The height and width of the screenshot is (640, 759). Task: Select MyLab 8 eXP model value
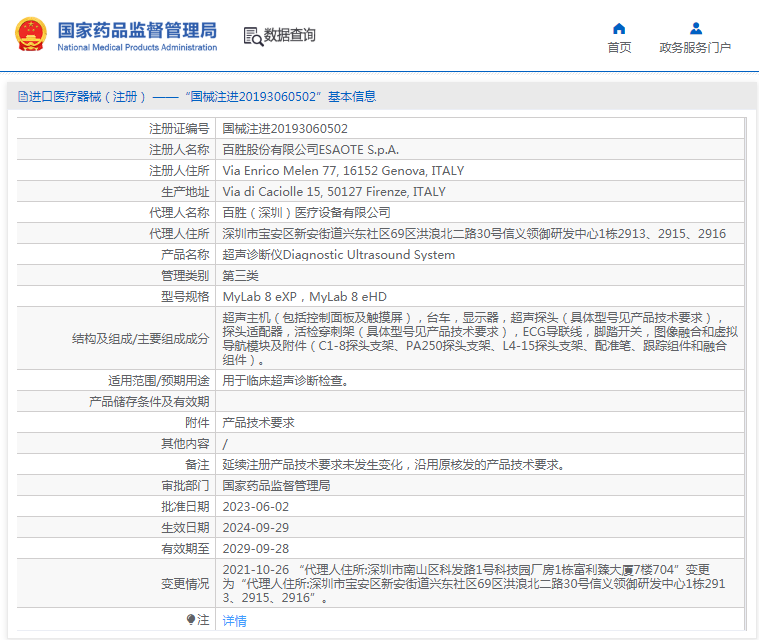click(304, 297)
